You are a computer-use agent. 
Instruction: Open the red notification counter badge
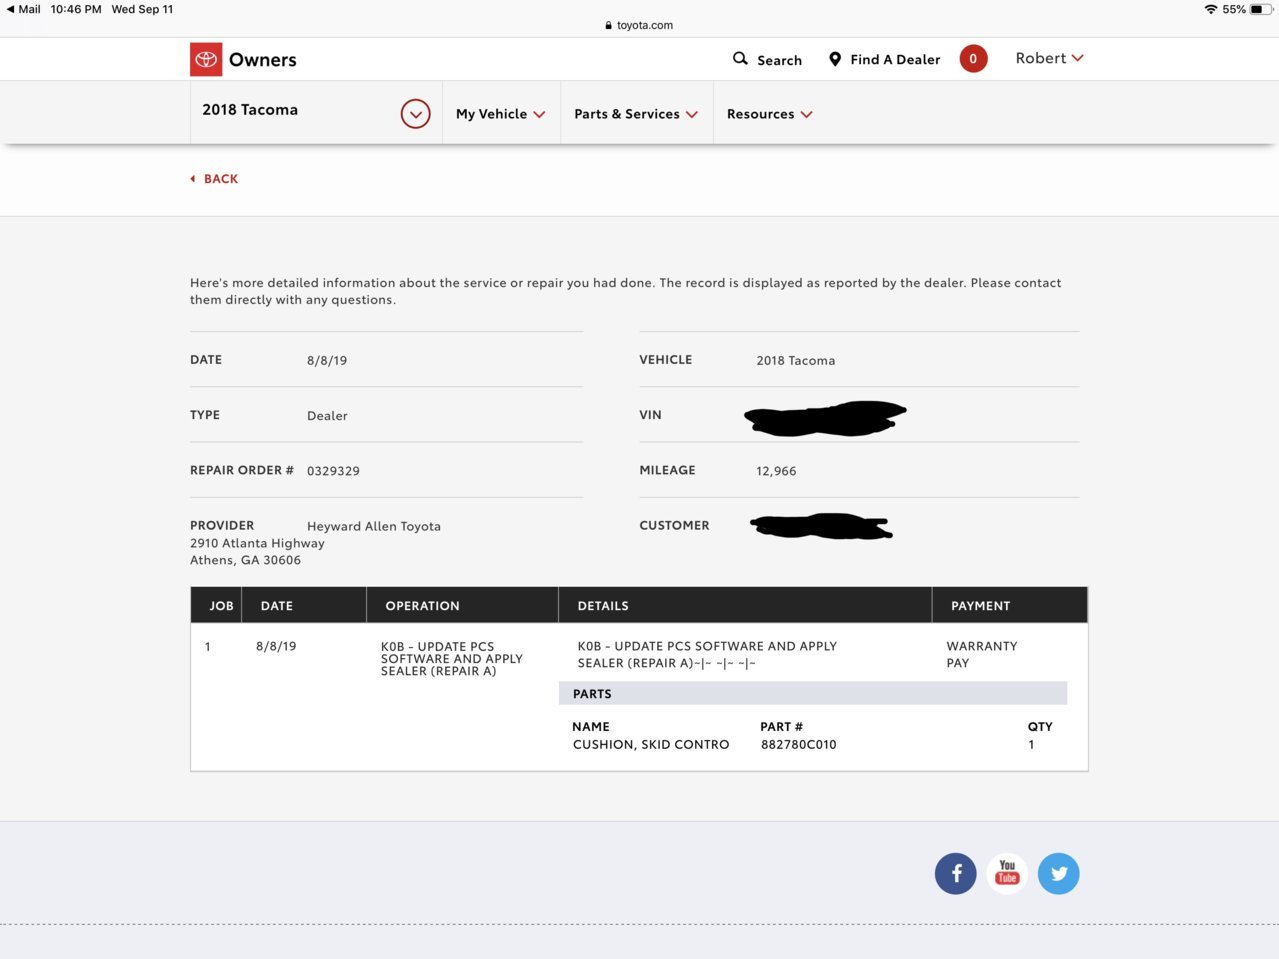tap(973, 59)
